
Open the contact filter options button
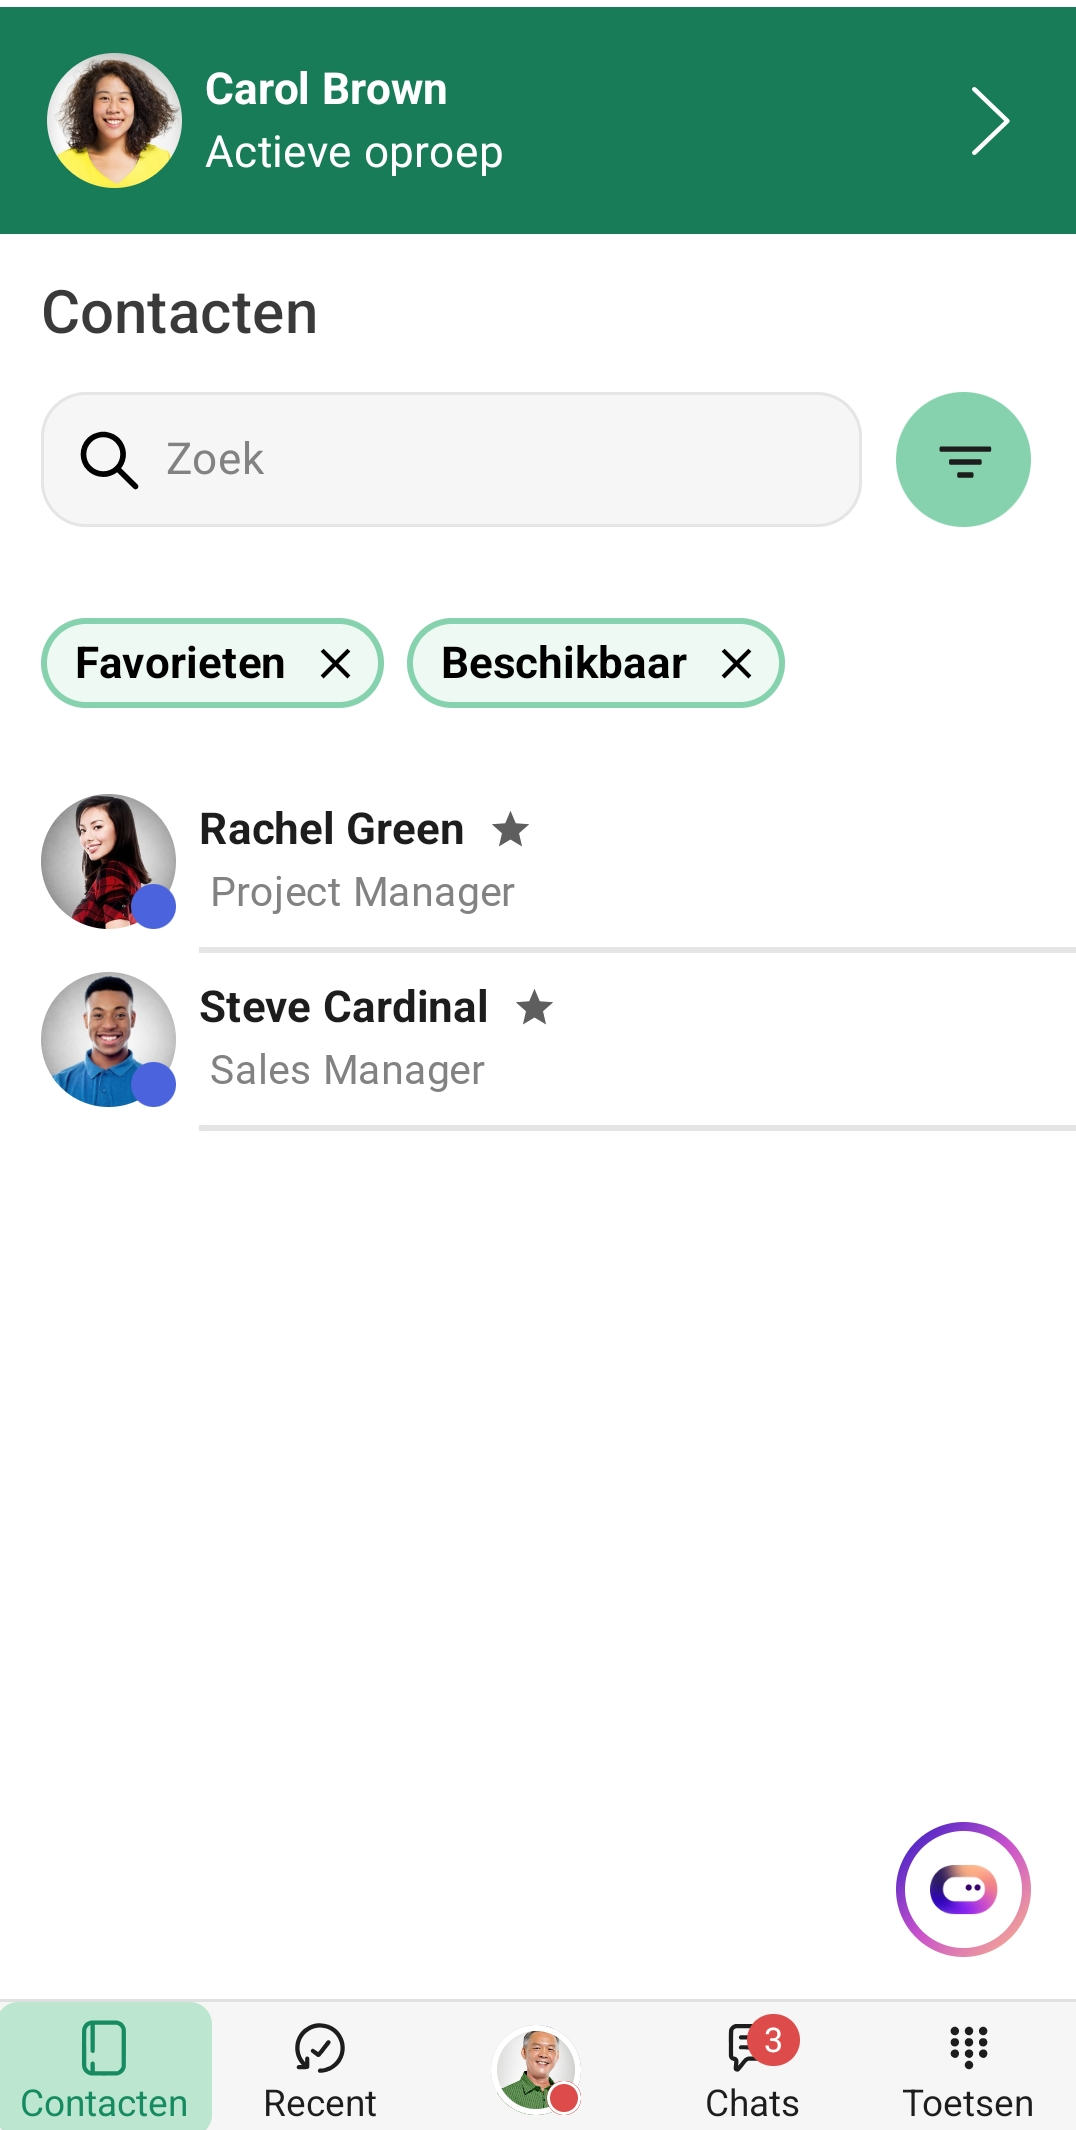[962, 460]
